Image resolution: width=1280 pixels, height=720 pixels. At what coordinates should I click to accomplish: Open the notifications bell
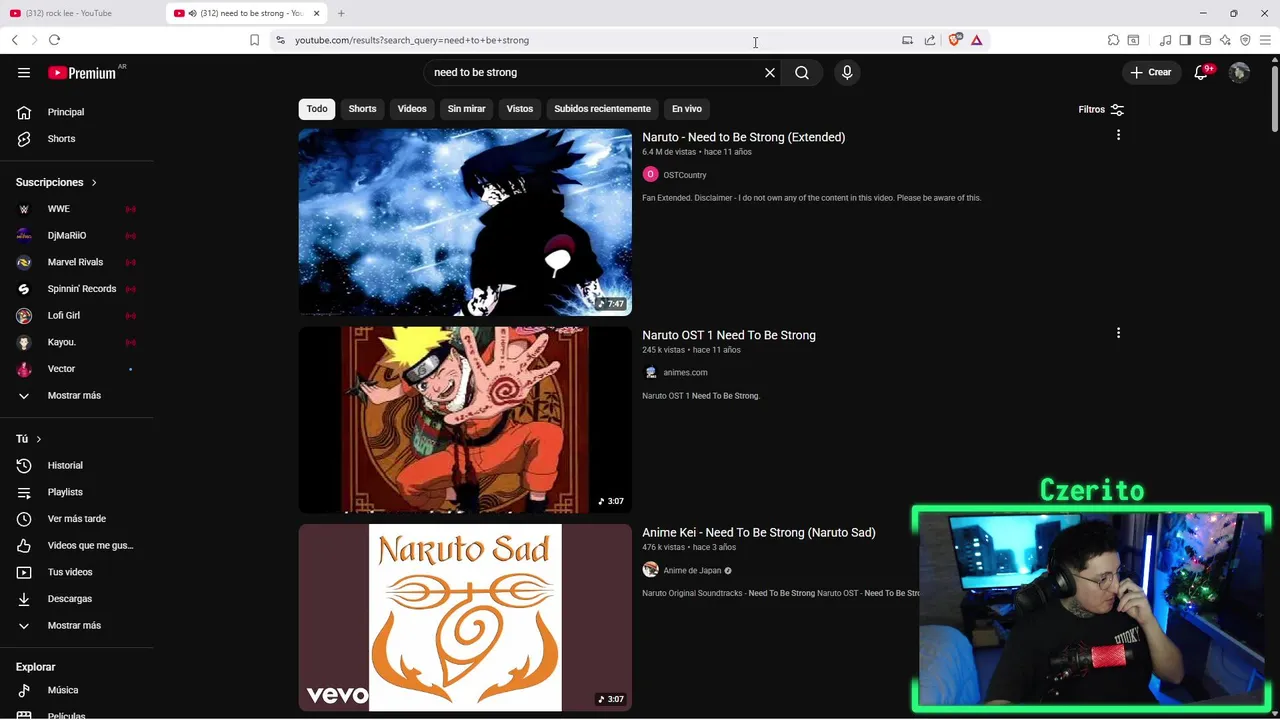tap(1202, 73)
